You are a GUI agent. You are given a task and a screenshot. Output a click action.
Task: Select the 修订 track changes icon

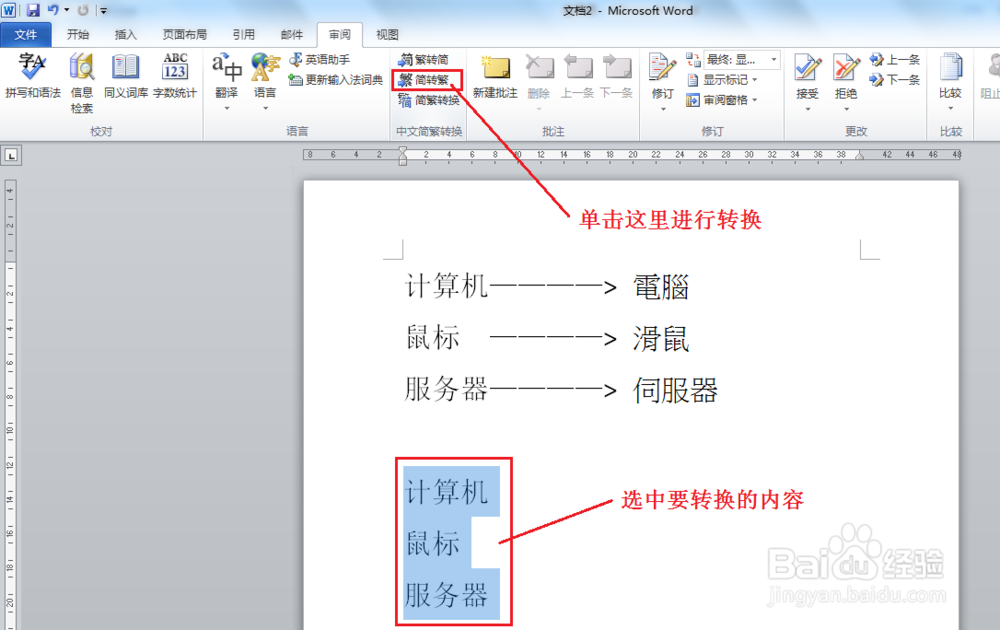coord(661,70)
